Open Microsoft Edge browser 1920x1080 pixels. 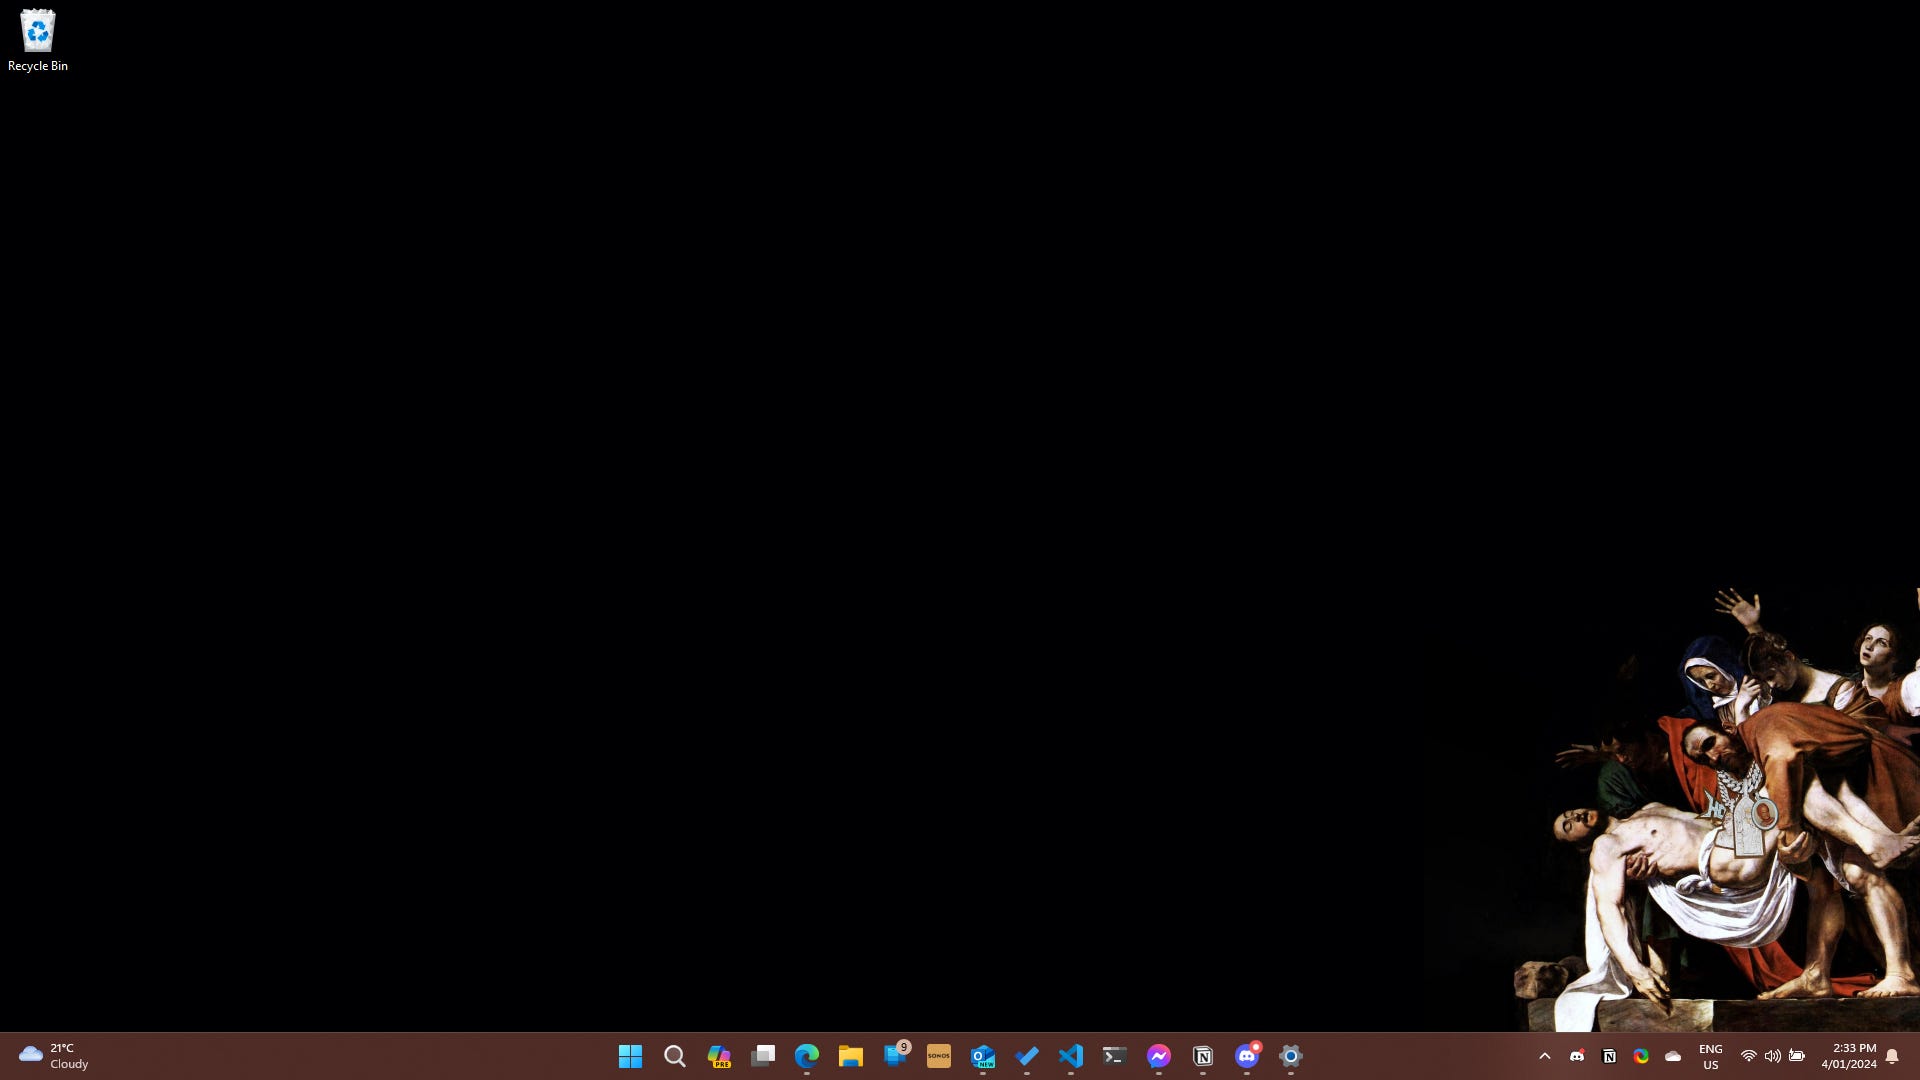[807, 1056]
